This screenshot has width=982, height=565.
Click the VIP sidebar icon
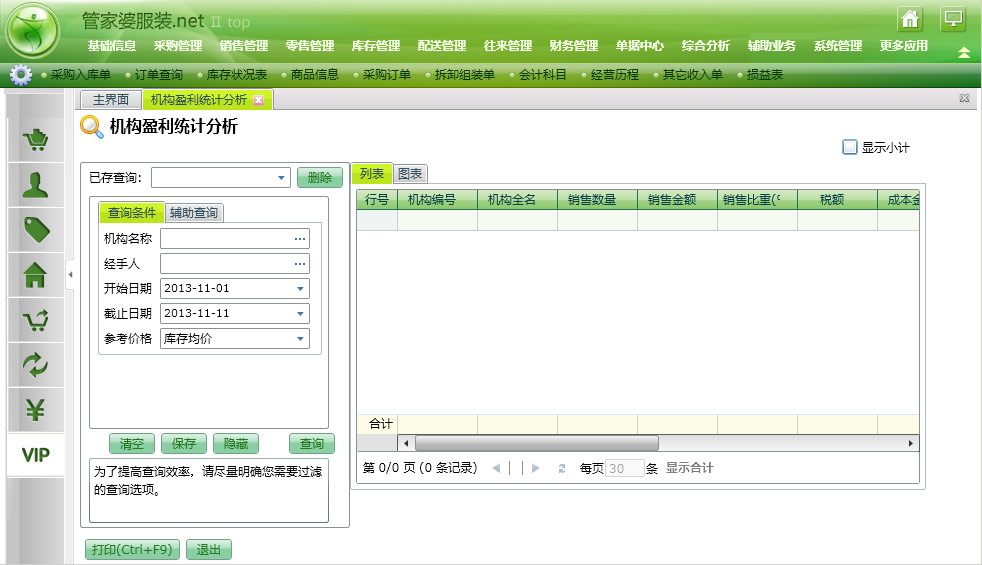(36, 455)
